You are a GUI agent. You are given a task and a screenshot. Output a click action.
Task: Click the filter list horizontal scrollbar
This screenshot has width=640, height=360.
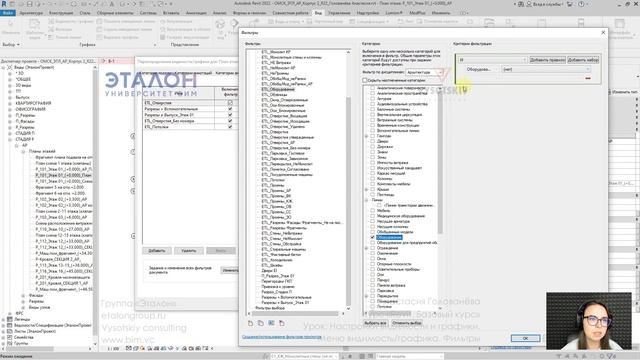295,313
